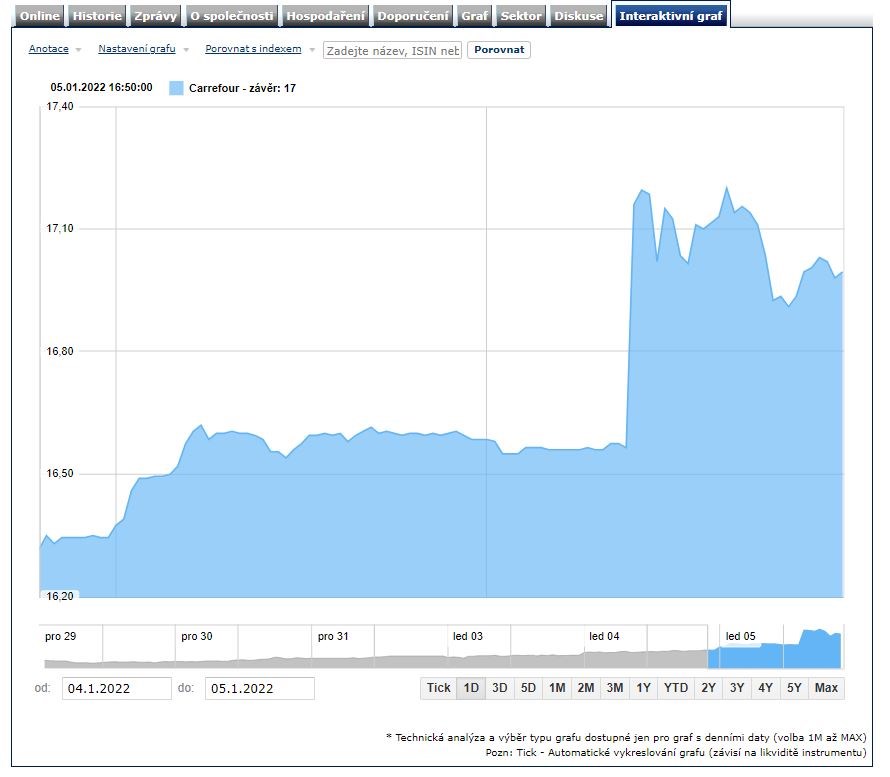Image resolution: width=890 pixels, height=777 pixels.
Task: Click the 'do' end date field
Action: [x=259, y=688]
